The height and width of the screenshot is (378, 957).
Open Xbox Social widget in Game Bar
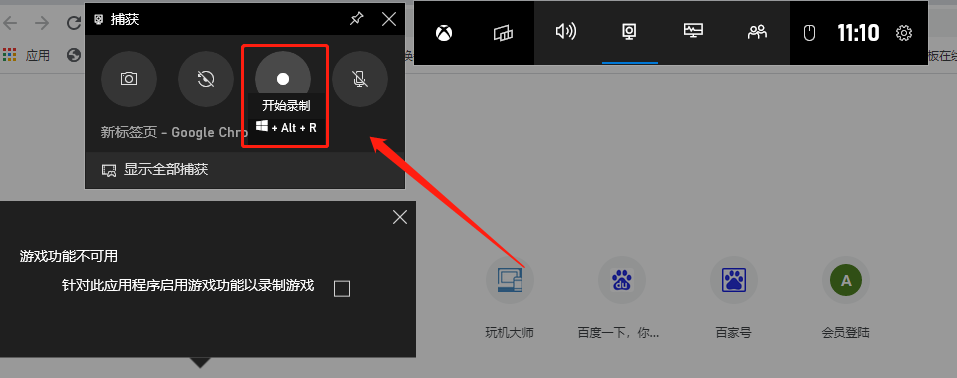pyautogui.click(x=757, y=32)
